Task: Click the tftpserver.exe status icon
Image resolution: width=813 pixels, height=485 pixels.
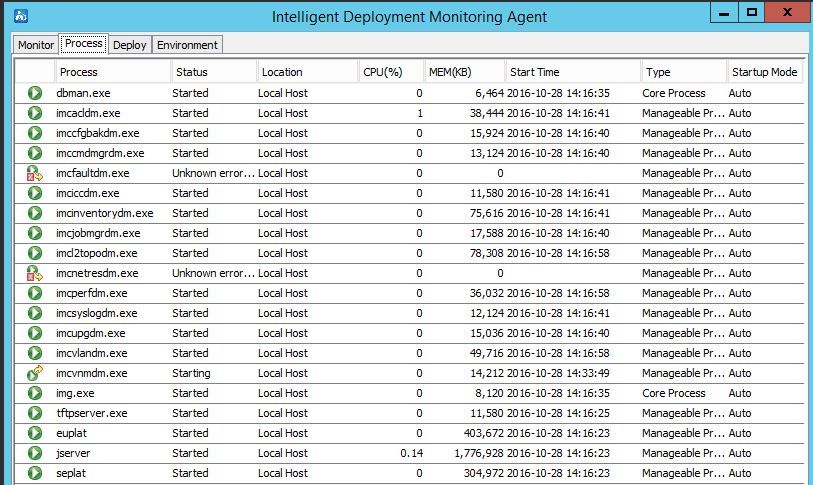Action: [x=35, y=413]
